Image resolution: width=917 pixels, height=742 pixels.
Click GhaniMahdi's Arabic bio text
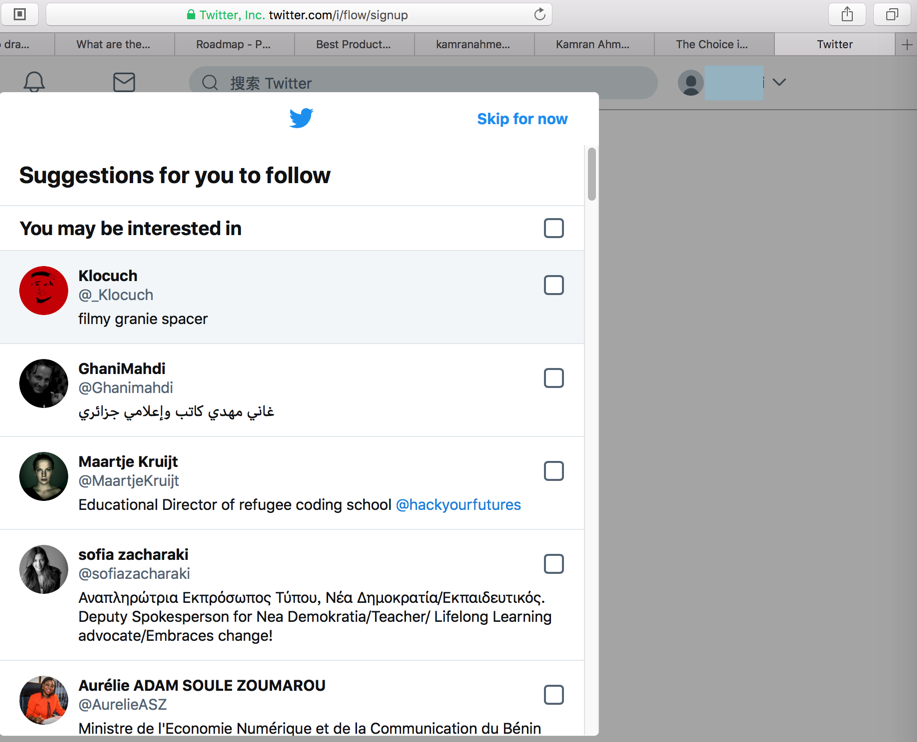point(177,412)
